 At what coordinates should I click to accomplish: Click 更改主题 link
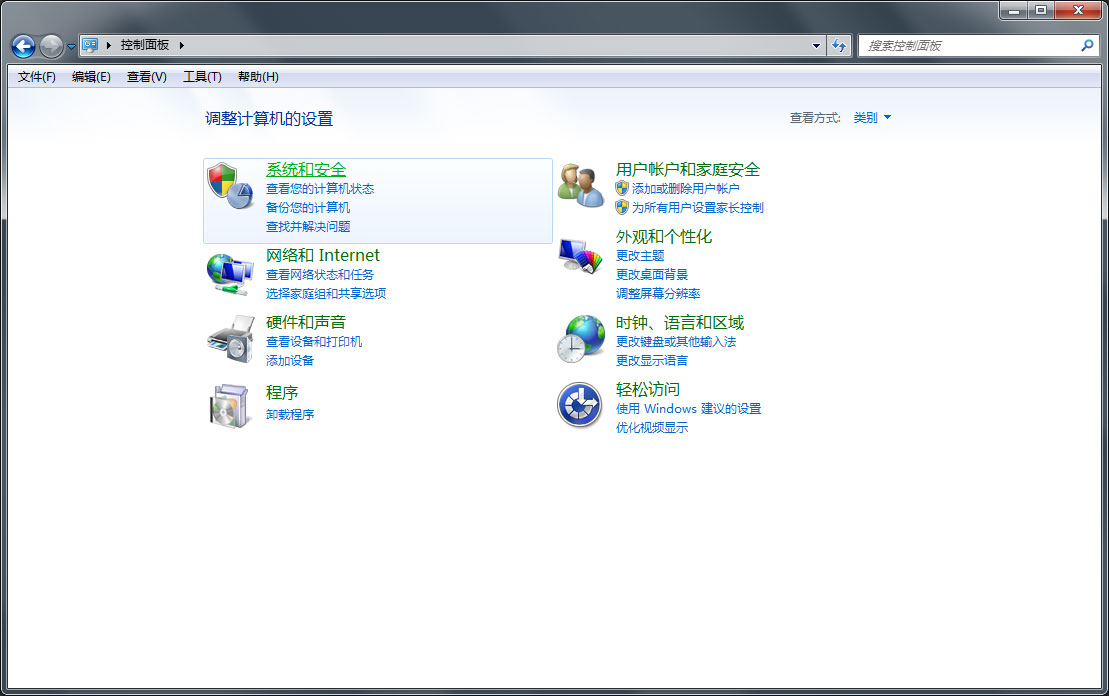[x=640, y=255]
